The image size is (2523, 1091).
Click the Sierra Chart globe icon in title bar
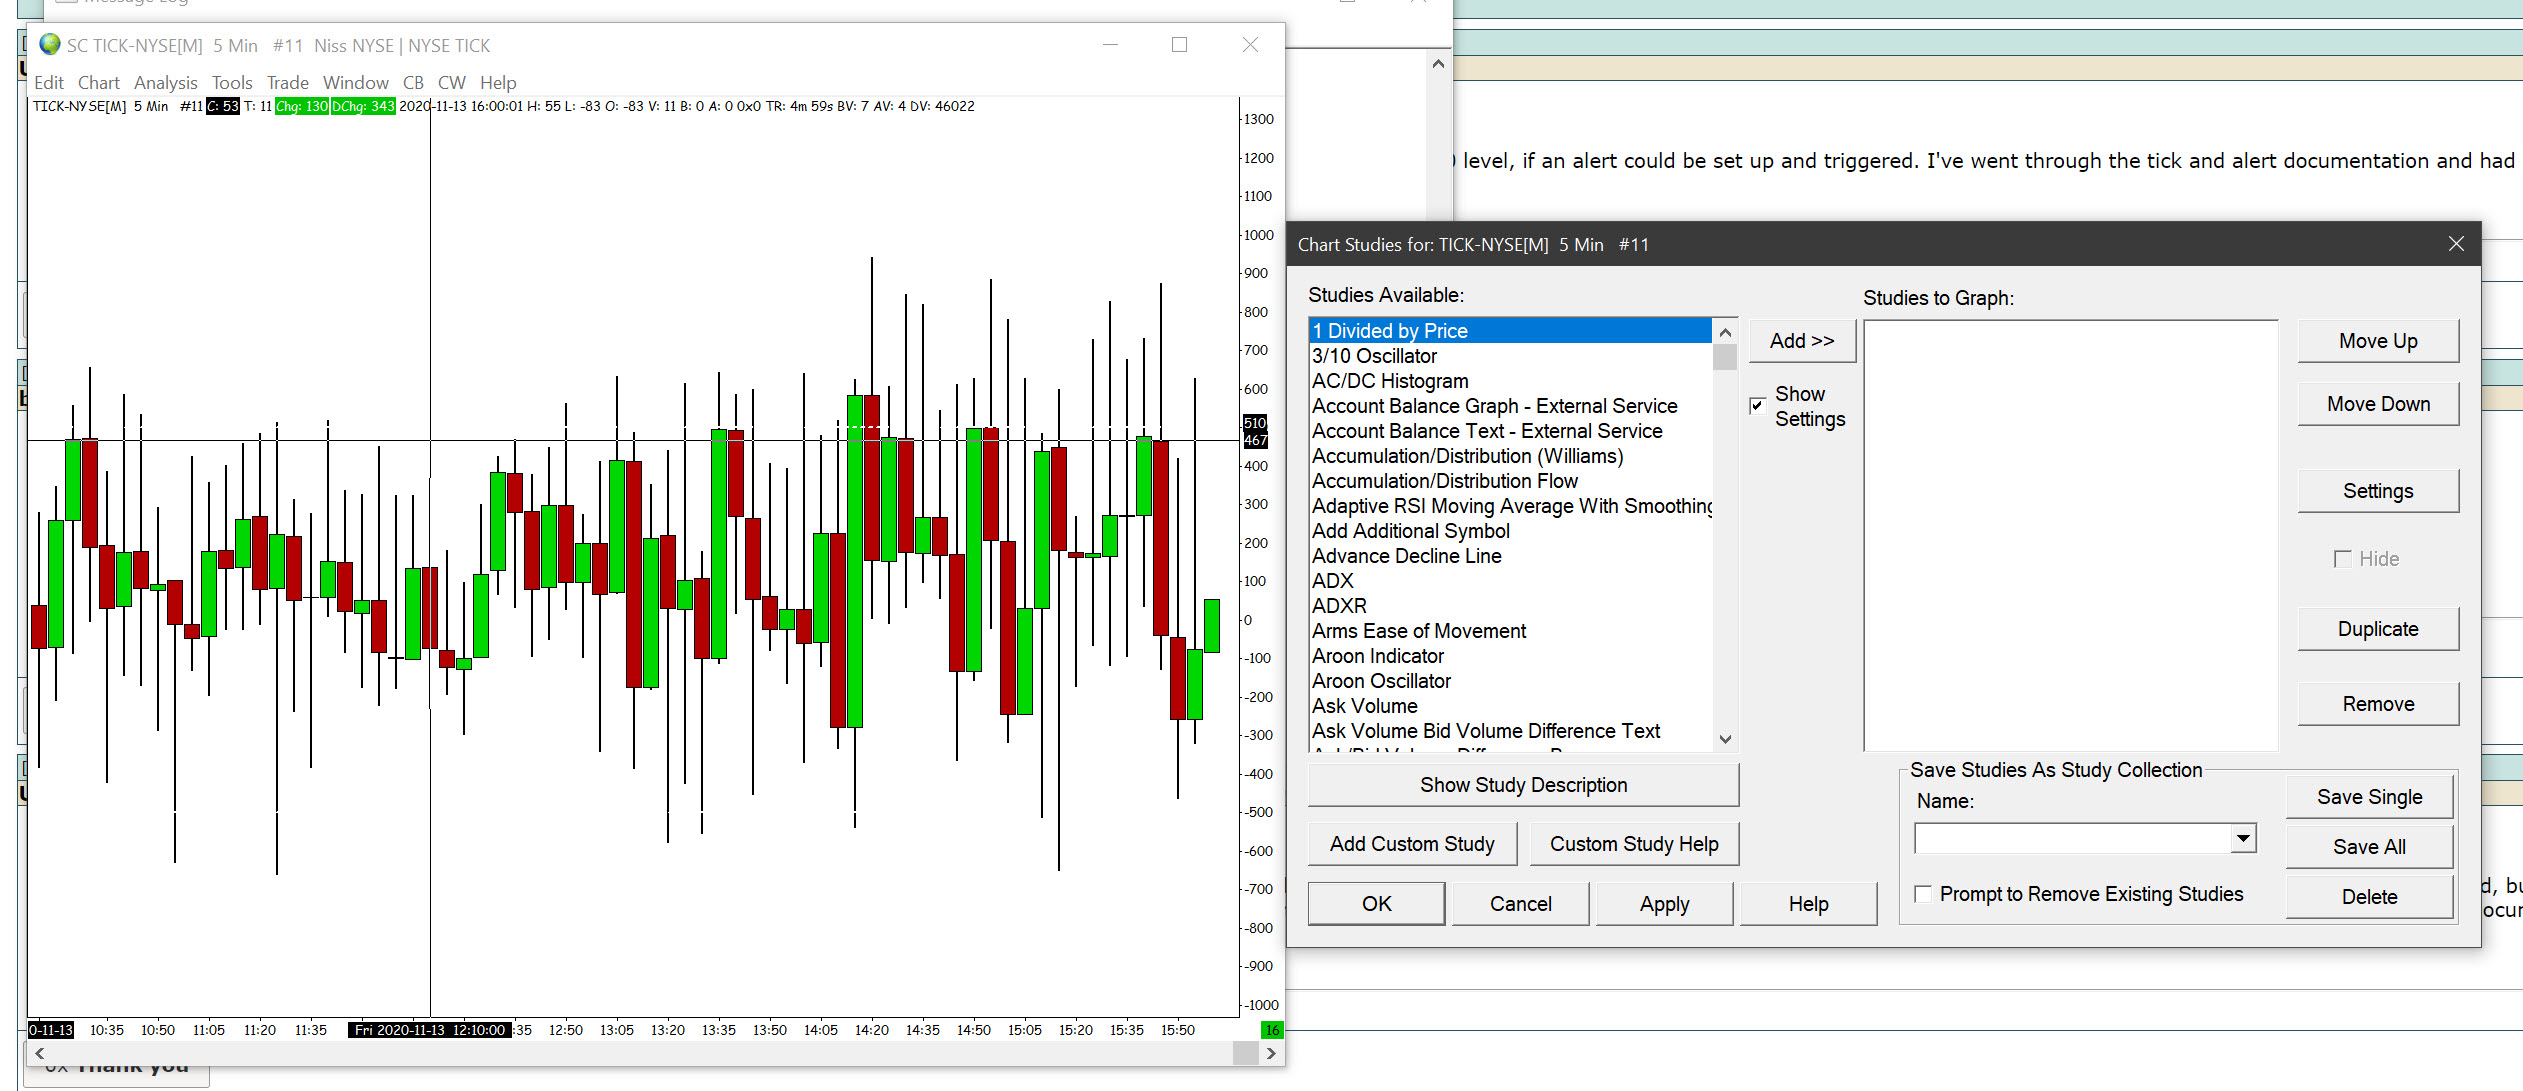(x=49, y=45)
